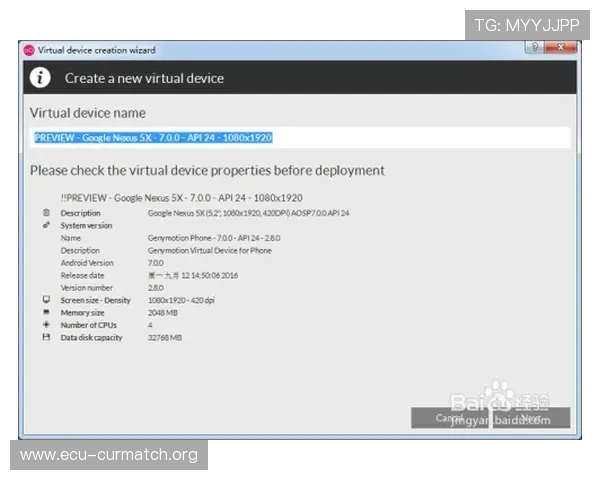Click the memory chip icon beside Memory size

[x=46, y=312]
